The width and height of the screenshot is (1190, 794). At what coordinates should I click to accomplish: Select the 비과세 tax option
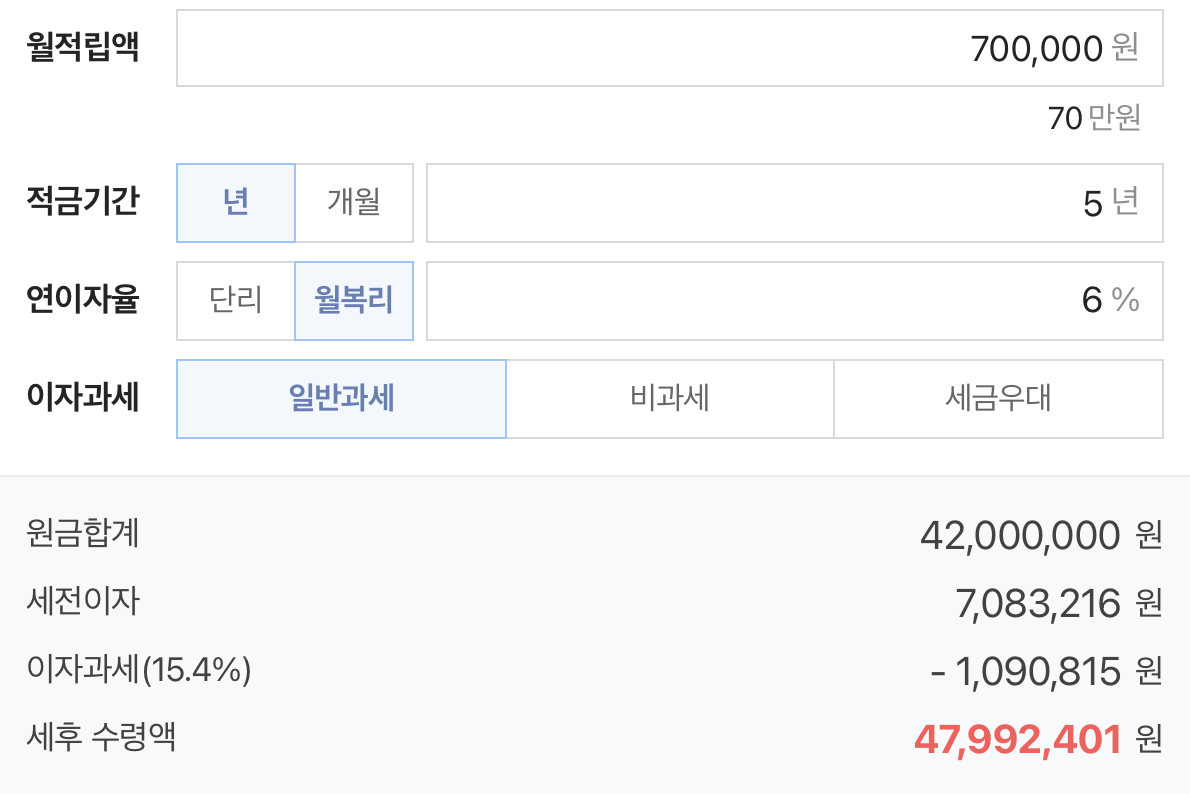tap(670, 398)
